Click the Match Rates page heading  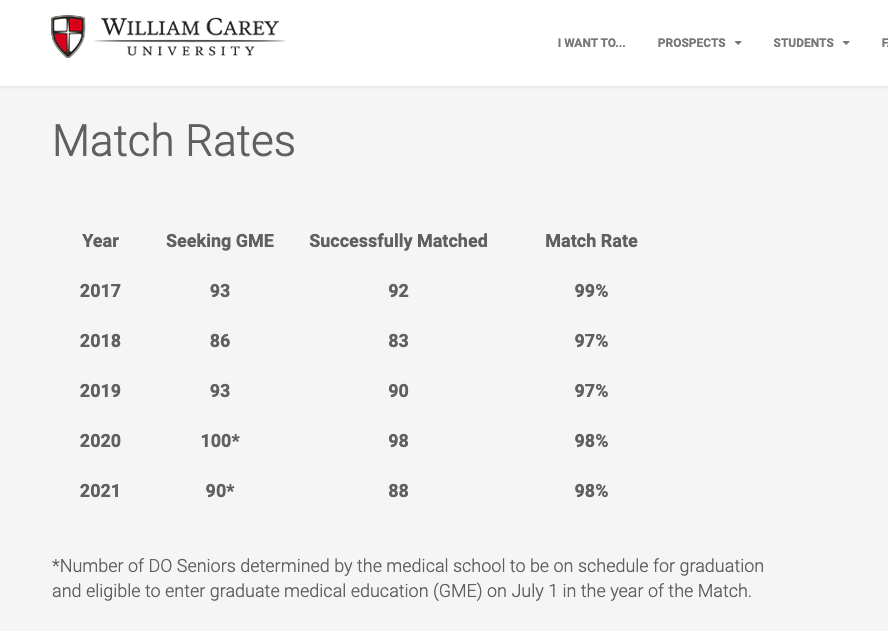[x=174, y=141]
